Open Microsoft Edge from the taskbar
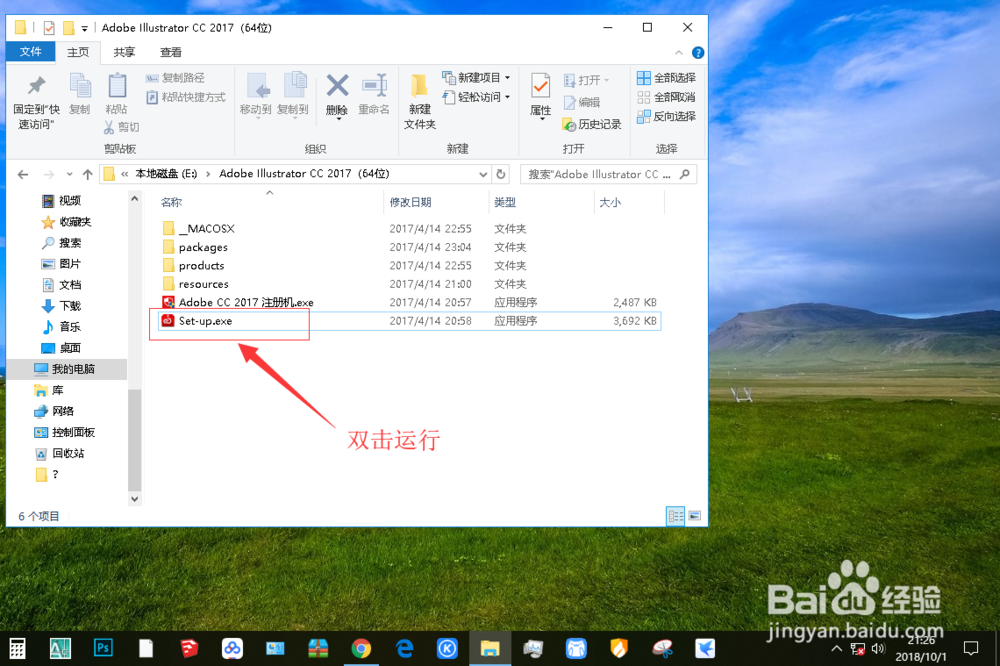The height and width of the screenshot is (666, 1000). tap(404, 649)
